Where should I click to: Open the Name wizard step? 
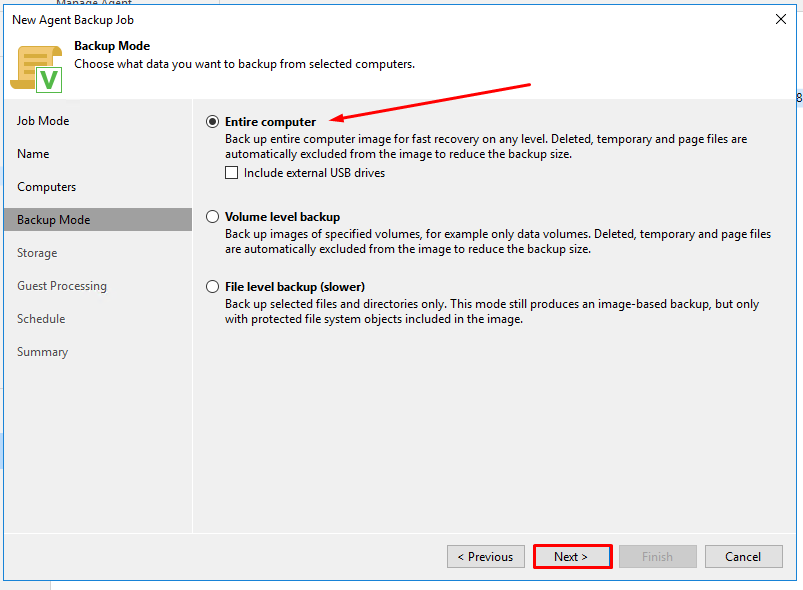33,154
